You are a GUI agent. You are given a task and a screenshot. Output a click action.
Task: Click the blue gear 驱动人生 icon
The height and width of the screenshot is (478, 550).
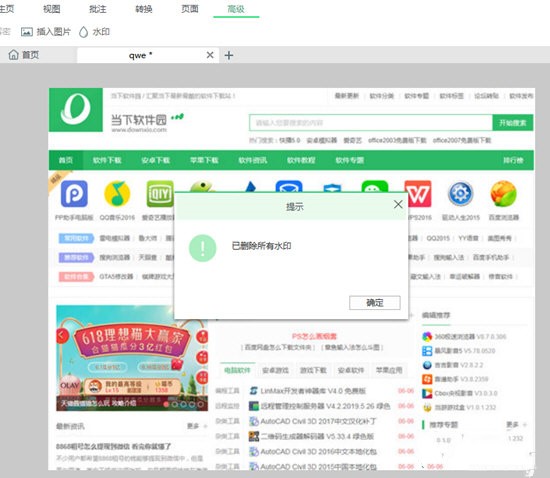[x=461, y=194]
